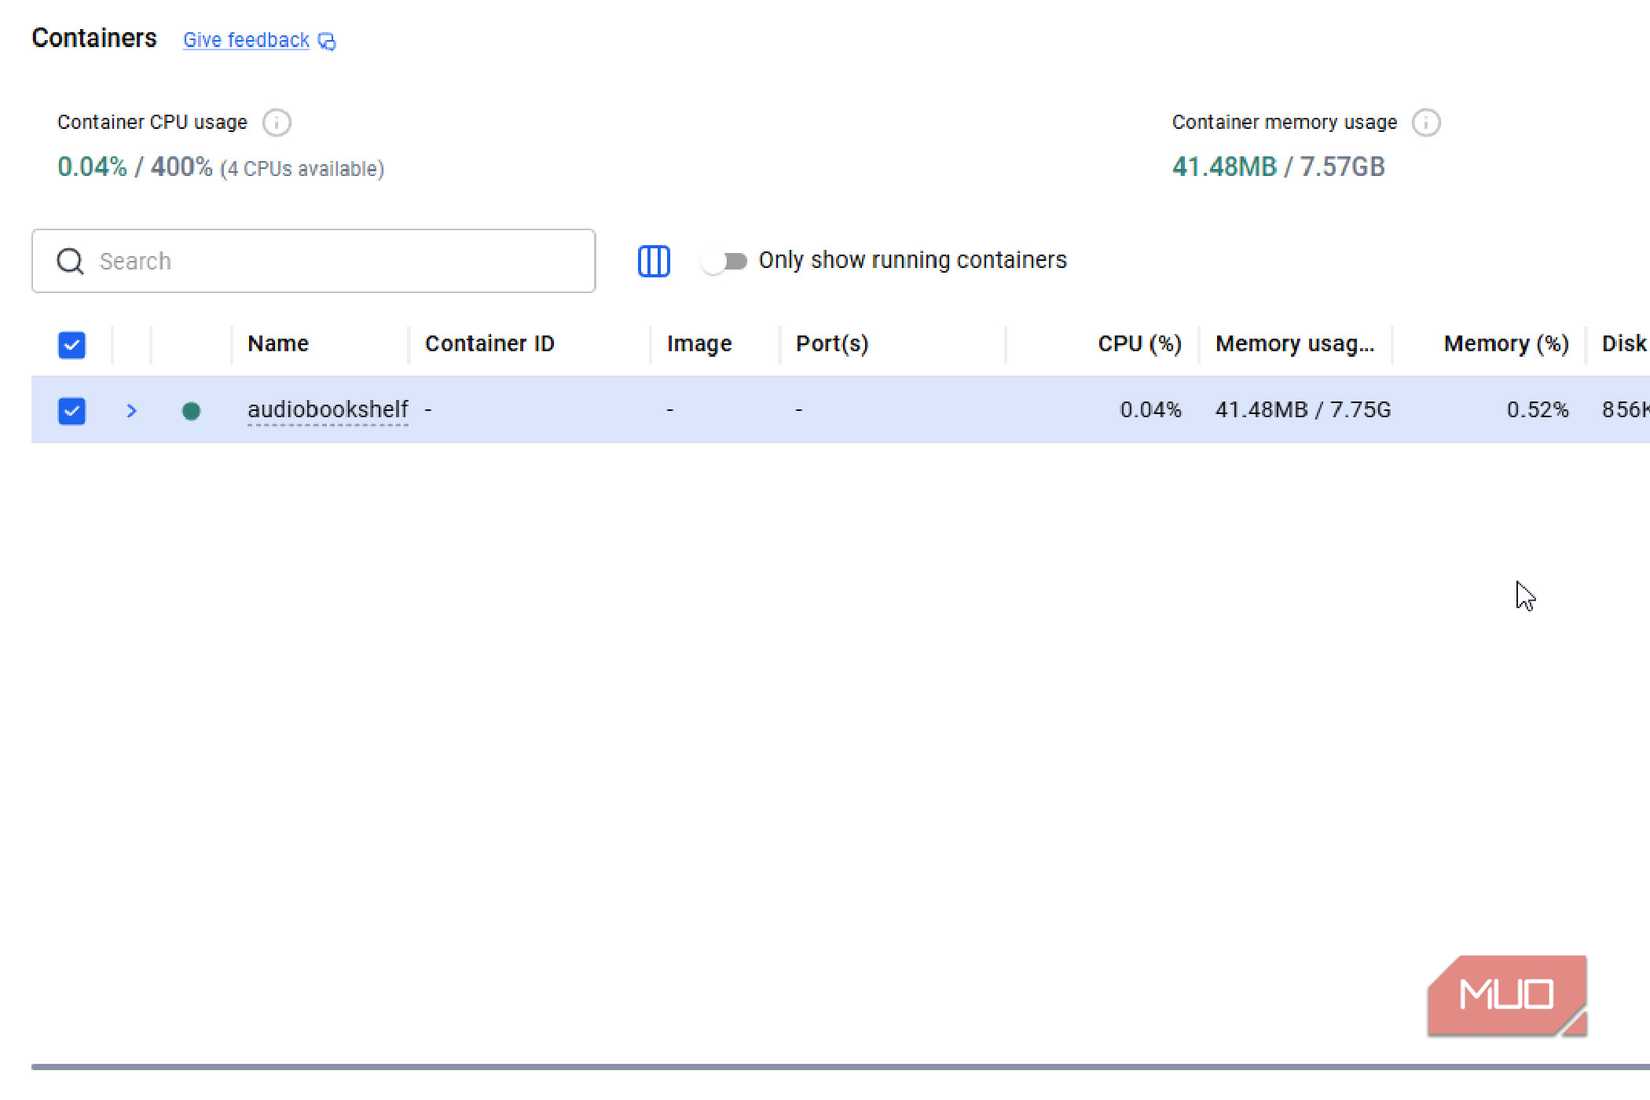Sort by the Memory (%) column header
Screen dimensions: 1650x1100
click(1506, 344)
